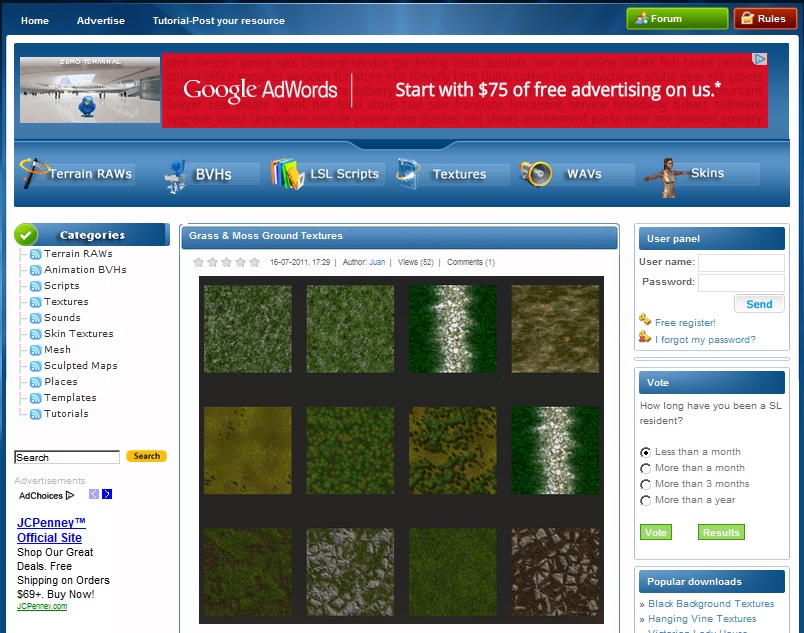Click the Password input field

pos(741,283)
